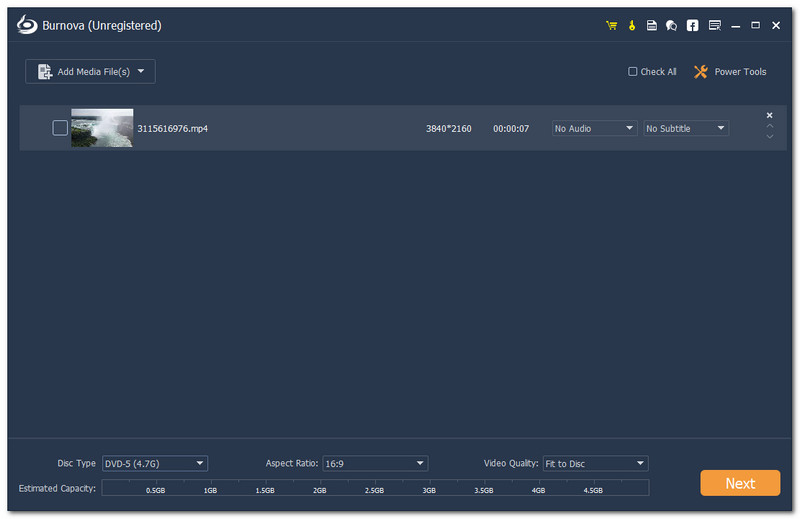Click the yellow shopping cart purchase icon

tap(611, 25)
